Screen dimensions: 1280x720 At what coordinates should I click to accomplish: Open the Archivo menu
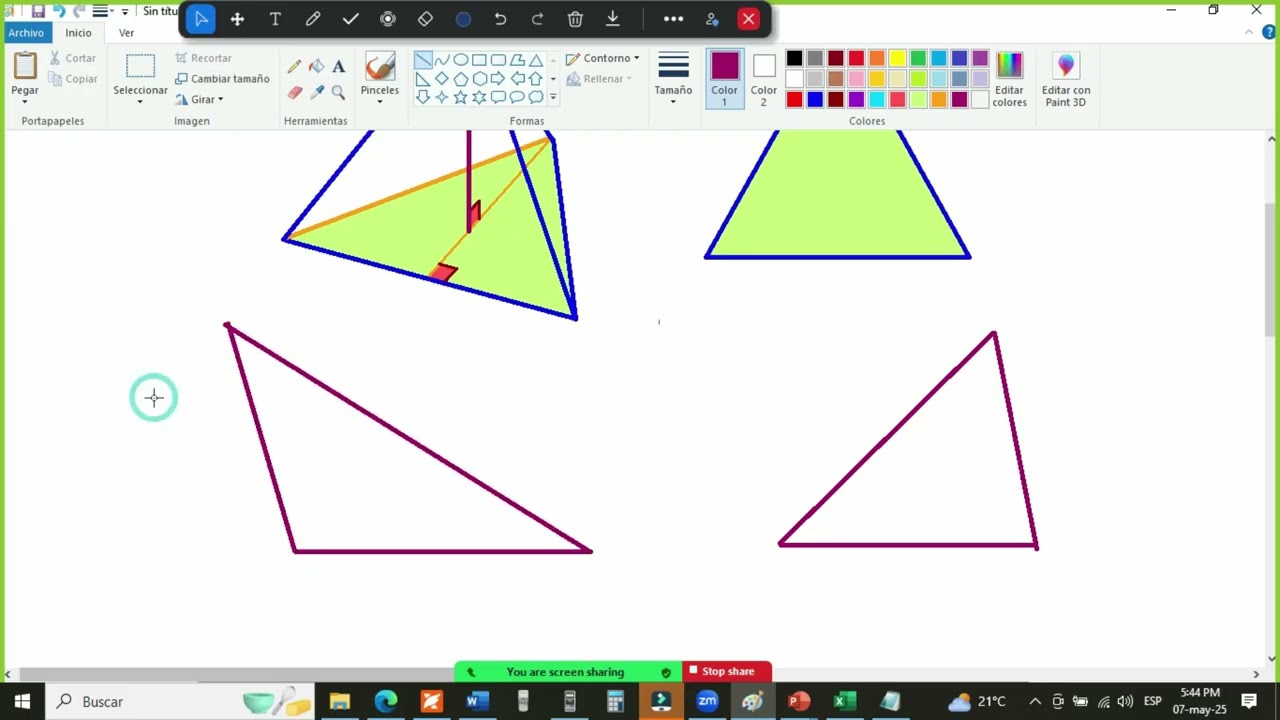(x=26, y=33)
